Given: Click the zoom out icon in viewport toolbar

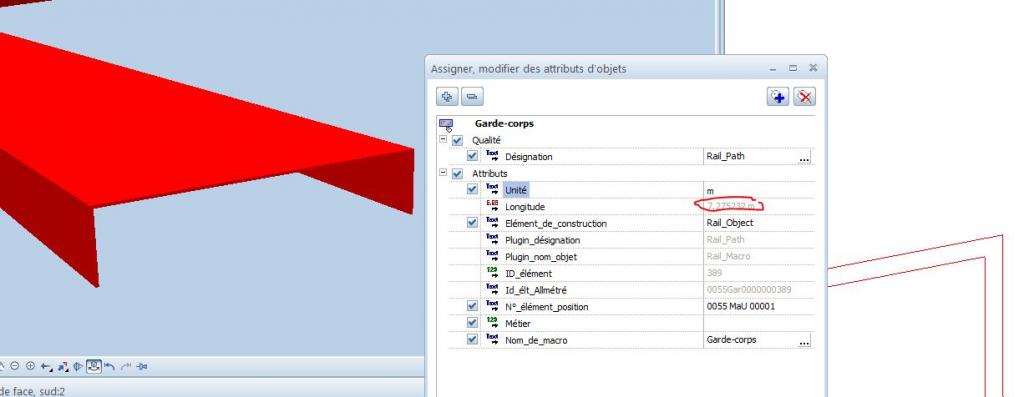Looking at the screenshot, I should pos(15,366).
